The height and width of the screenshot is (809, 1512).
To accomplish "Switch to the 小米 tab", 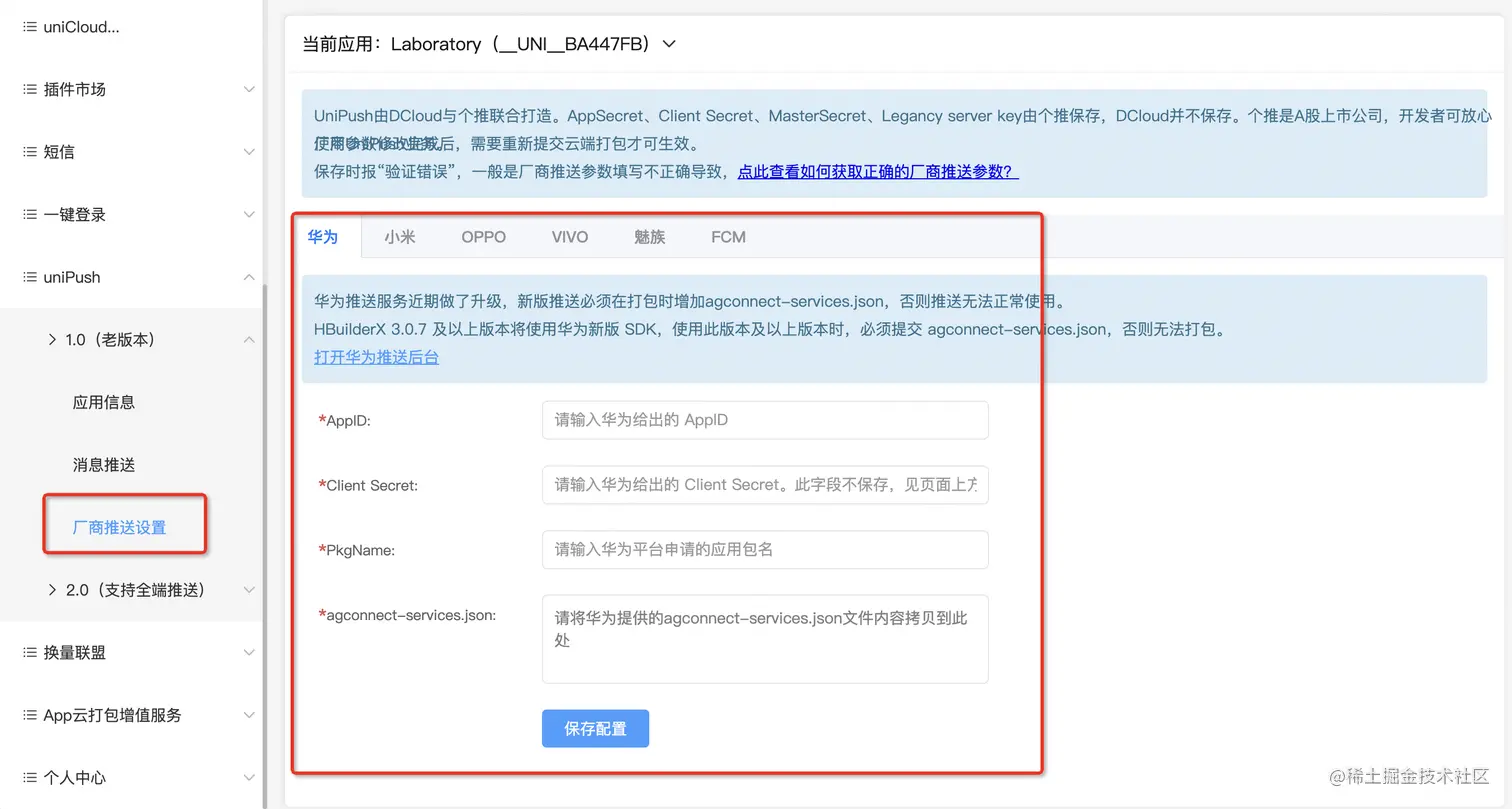I will pyautogui.click(x=400, y=237).
